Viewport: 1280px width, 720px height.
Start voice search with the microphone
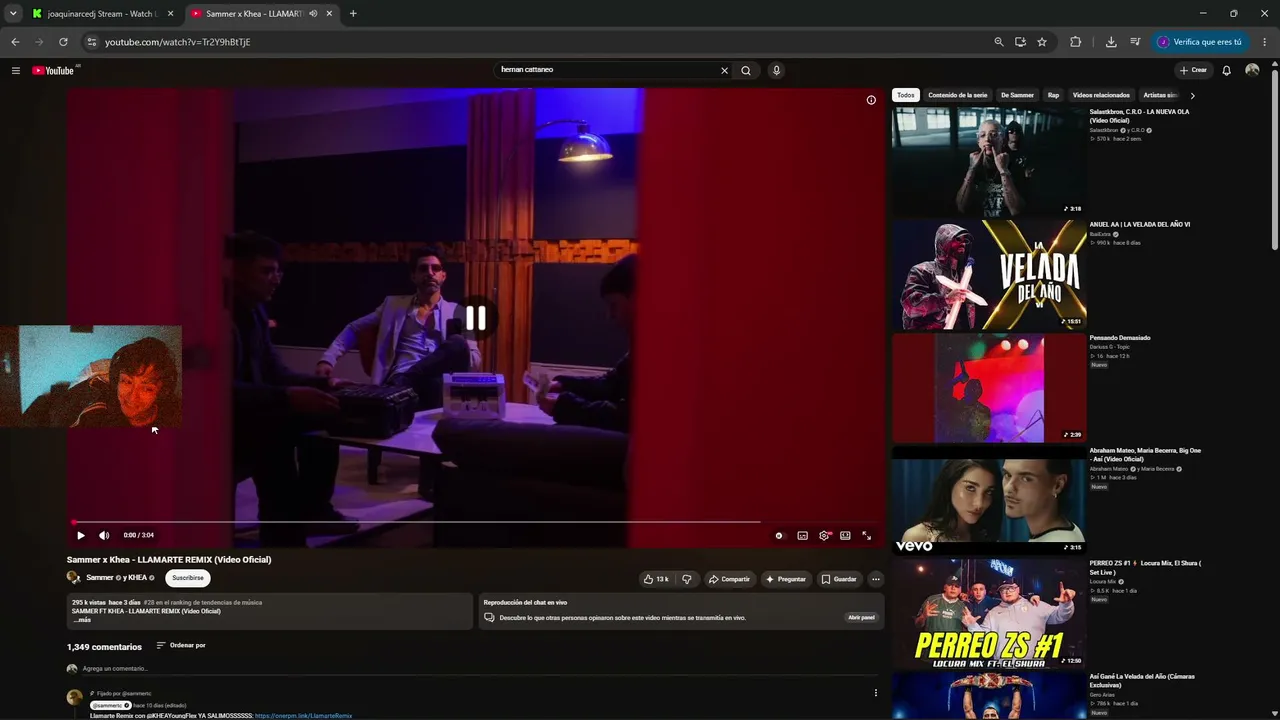[776, 70]
